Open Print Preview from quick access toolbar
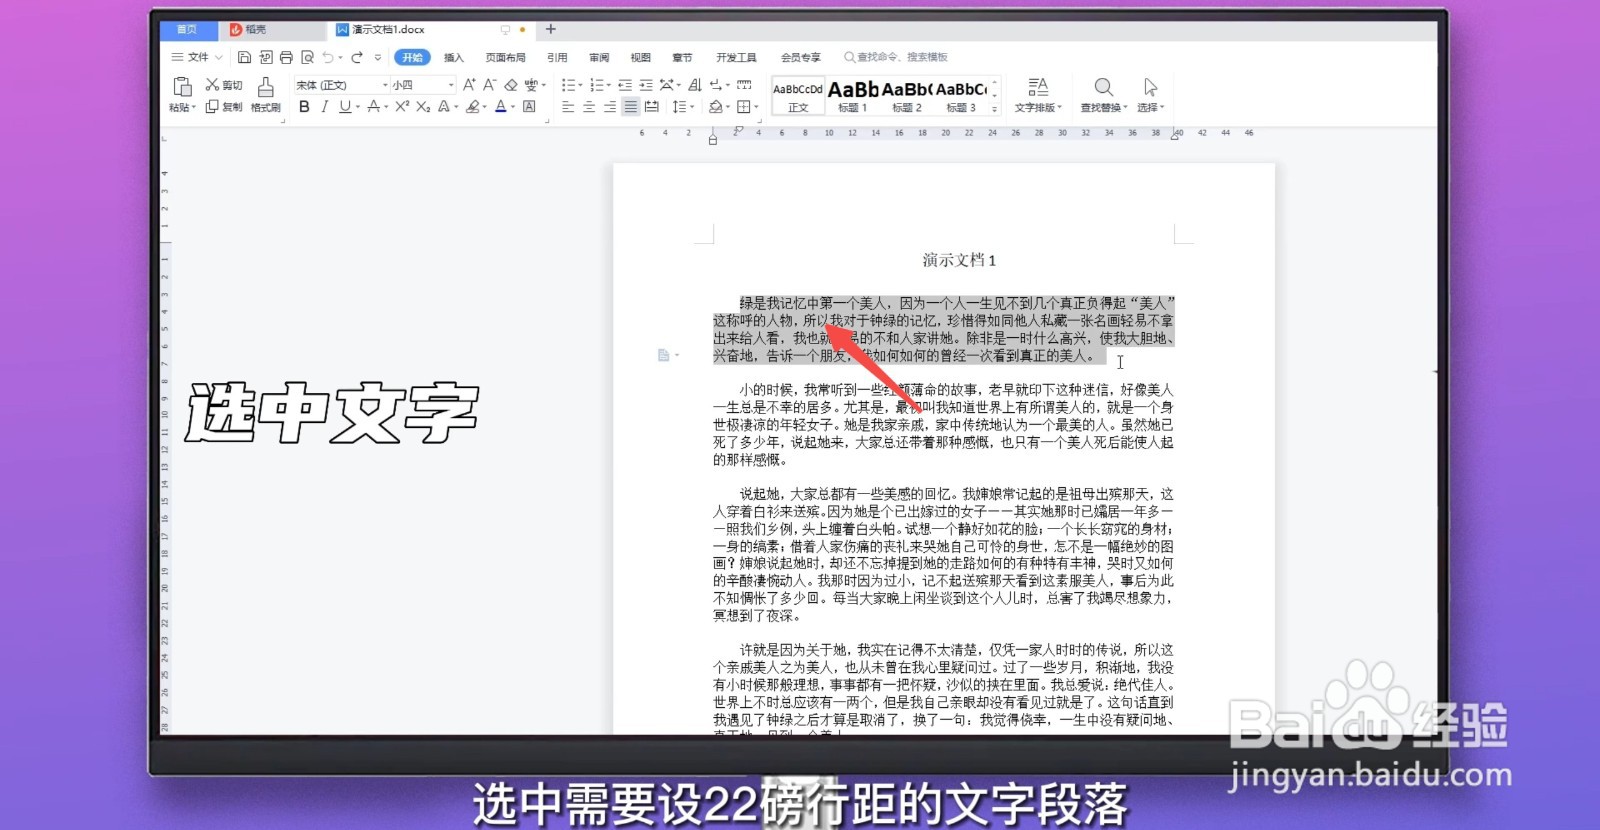This screenshot has height=830, width=1600. [x=307, y=57]
